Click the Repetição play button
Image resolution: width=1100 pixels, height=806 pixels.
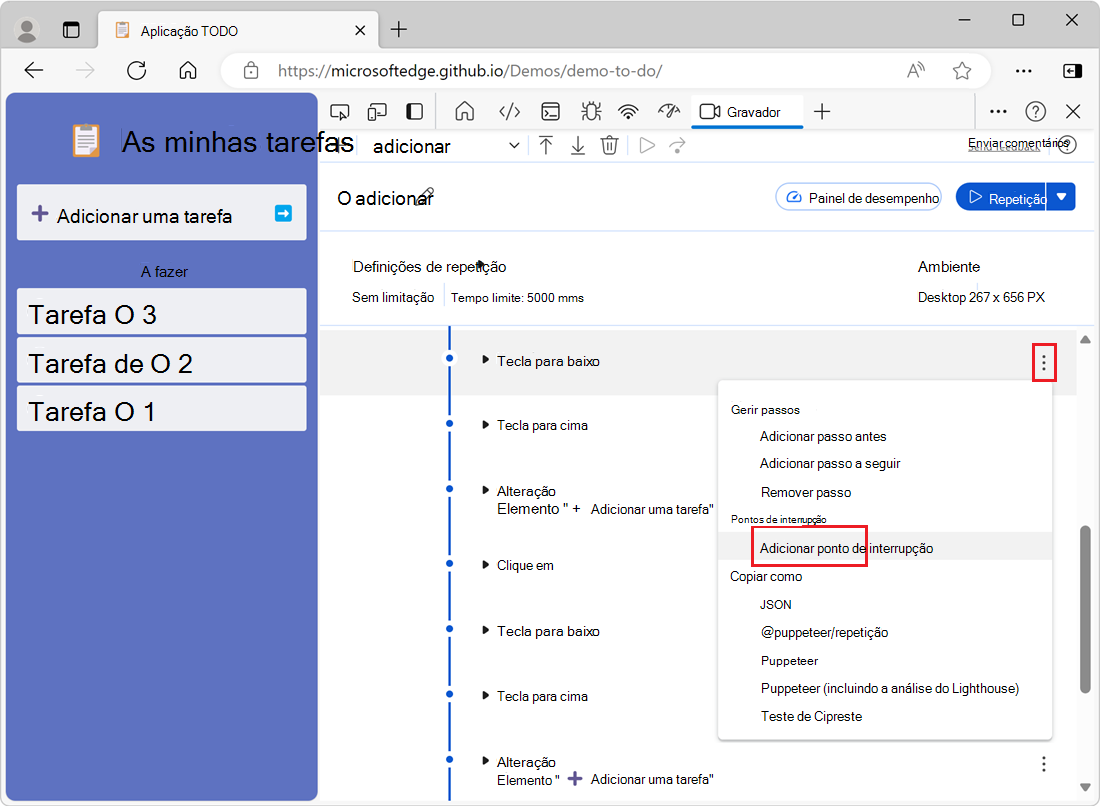pos(1001,198)
